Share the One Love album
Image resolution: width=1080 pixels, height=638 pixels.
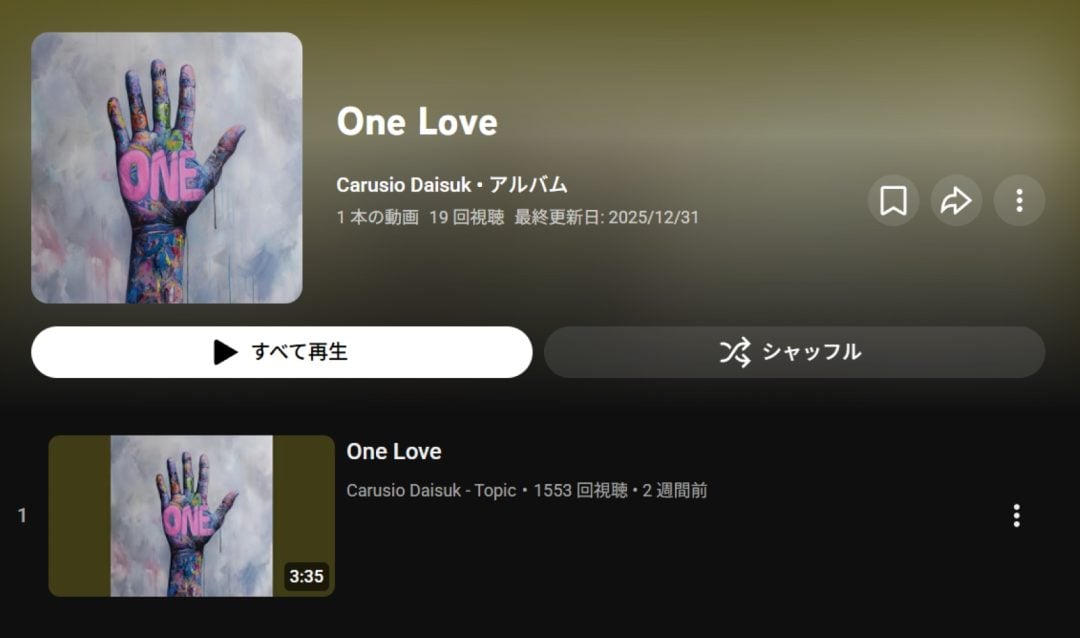click(x=956, y=200)
